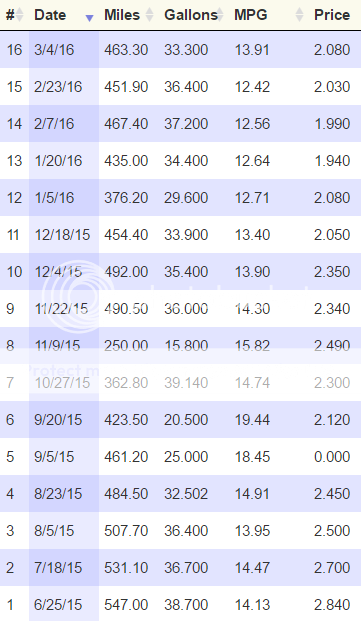Click the 2.700 price value

(332, 568)
